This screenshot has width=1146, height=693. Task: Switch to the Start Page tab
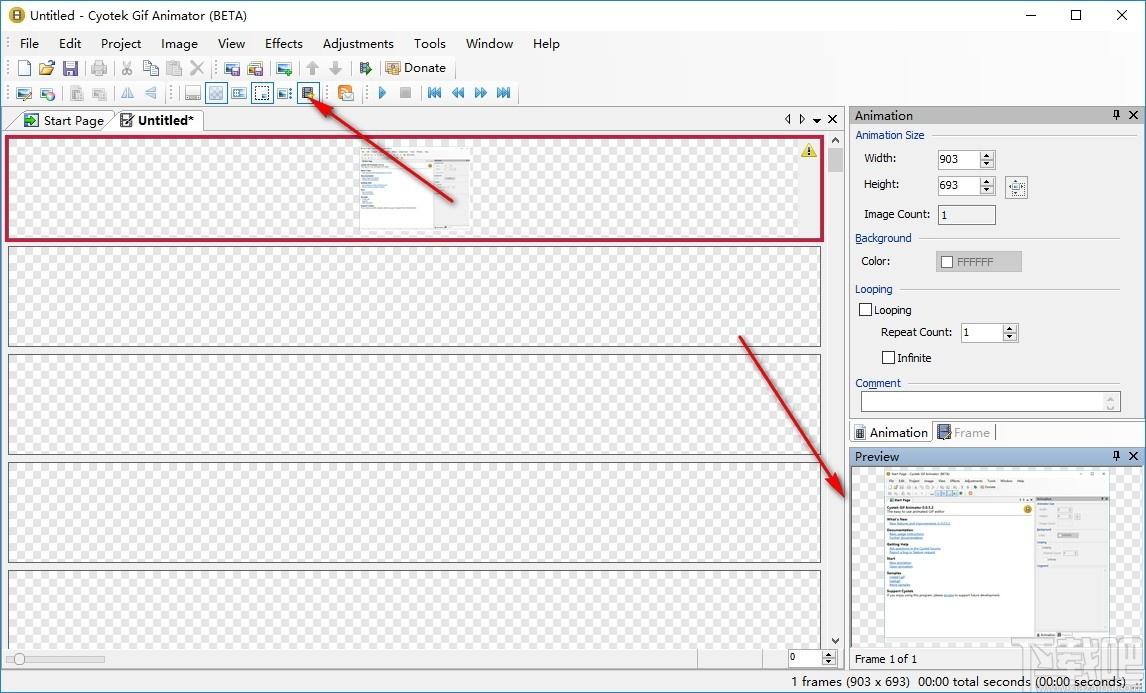point(64,121)
